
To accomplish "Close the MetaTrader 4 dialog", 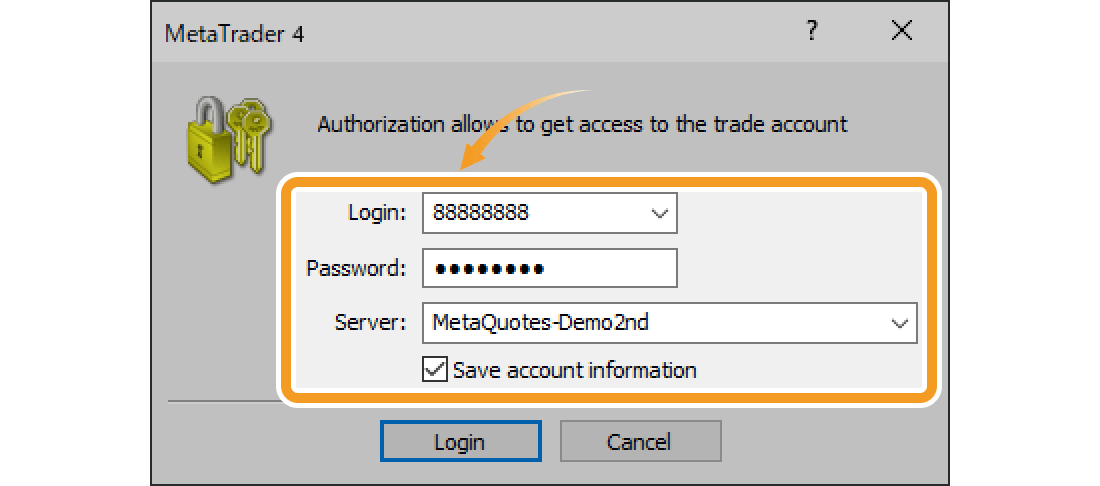I will point(902,32).
